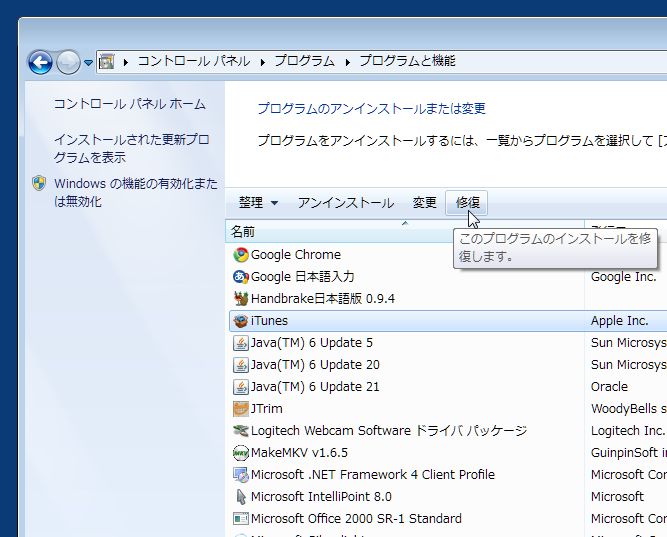Screen dimensions: 667x537
Task: Select Java(TM) 6 Update 20
Action: pyautogui.click(x=315, y=365)
